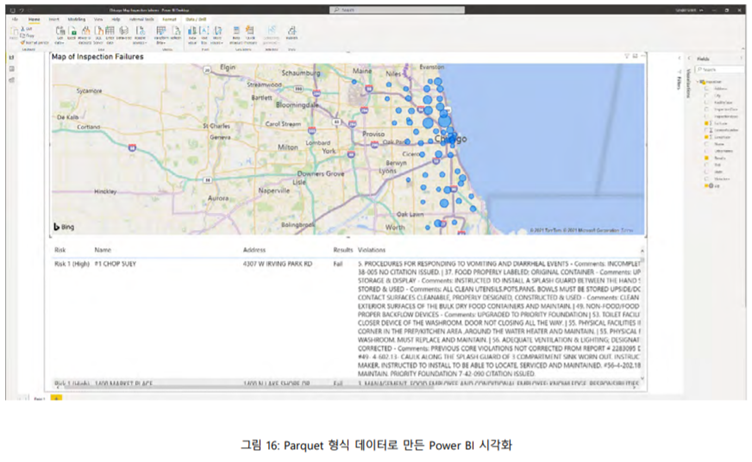
Task: Click the Search box in title bar
Action: [397, 10]
